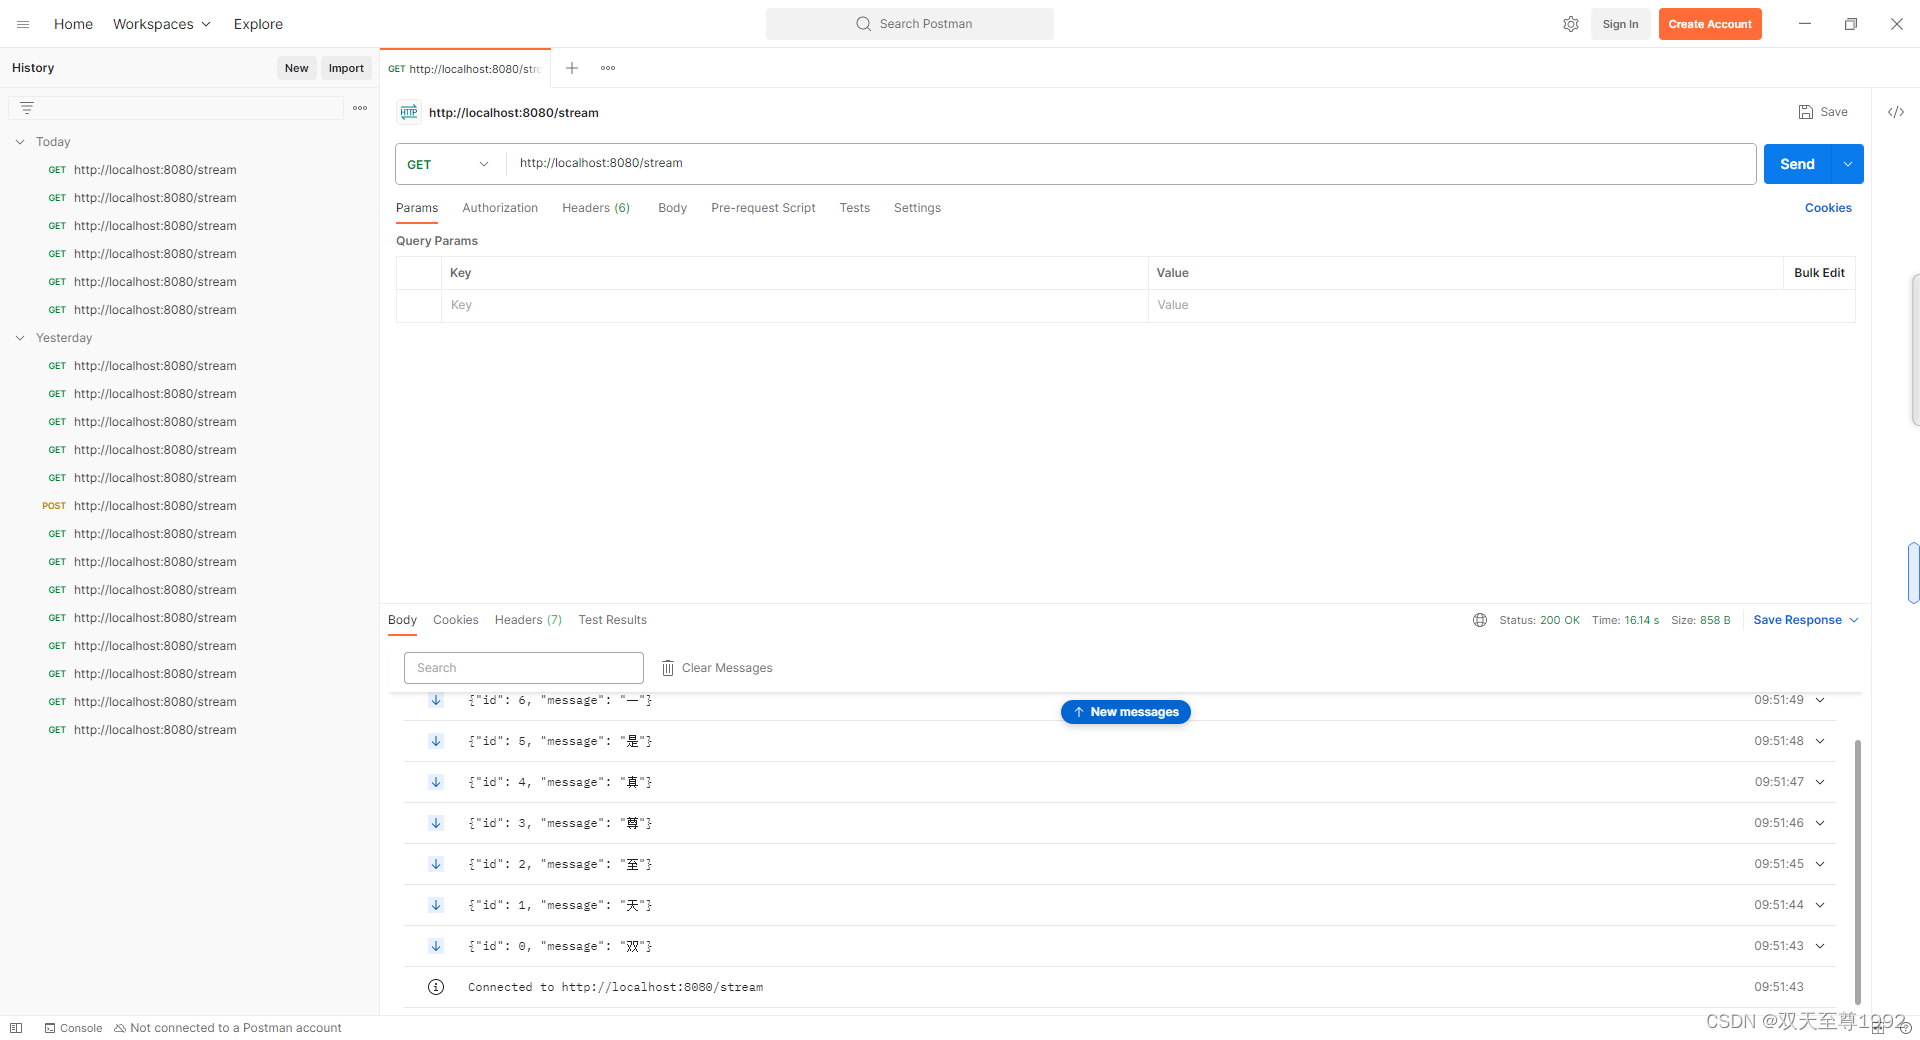
Task: Expand the message with id 6
Action: click(x=1820, y=700)
